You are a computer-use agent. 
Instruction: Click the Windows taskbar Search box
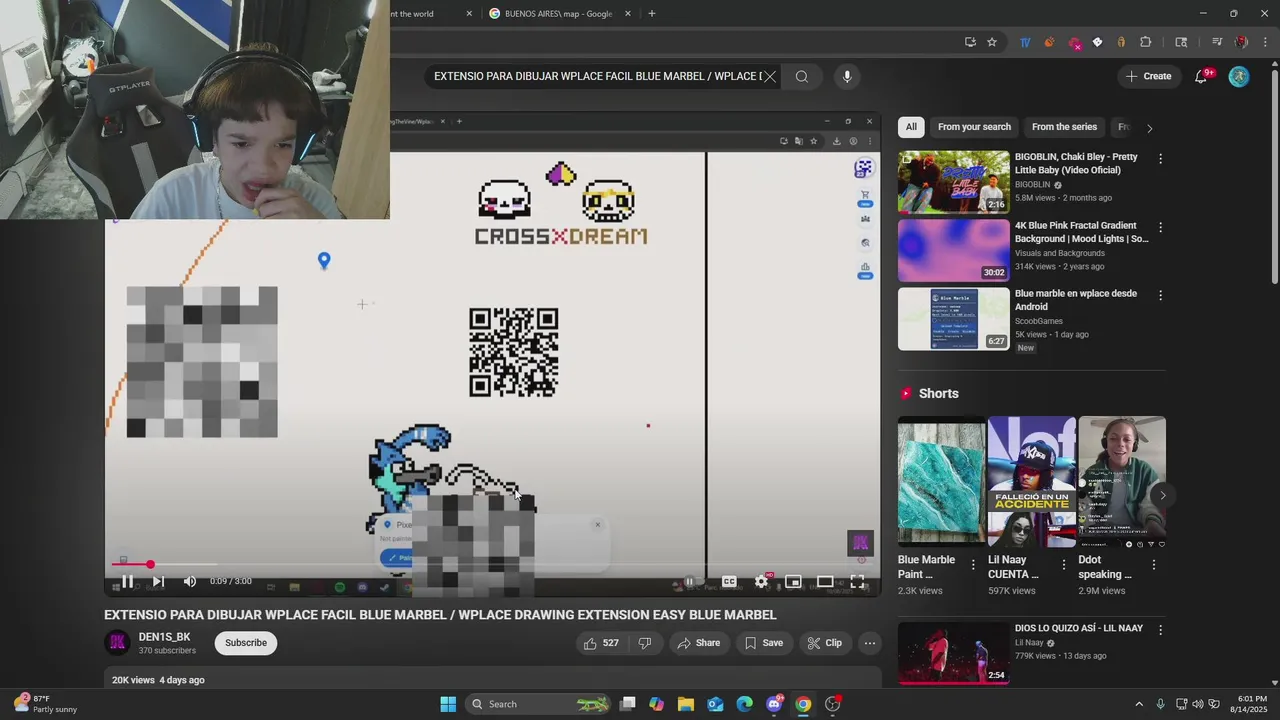[540, 704]
